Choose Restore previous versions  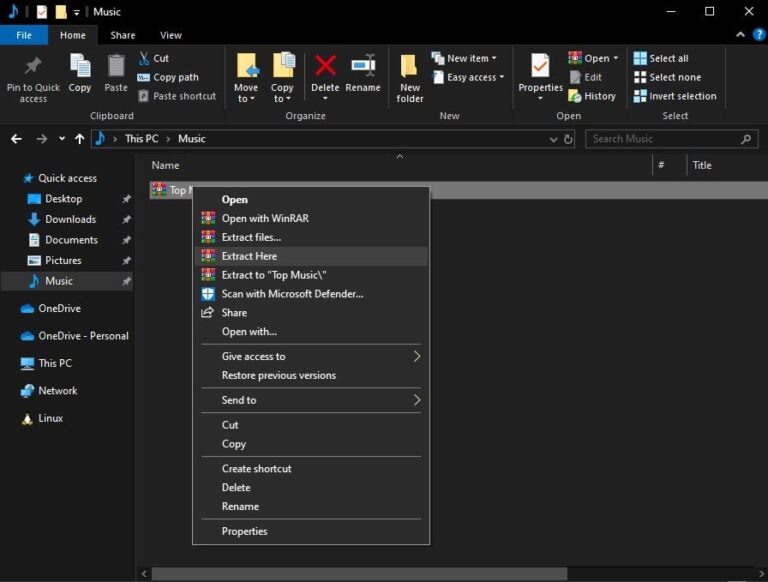click(311, 375)
